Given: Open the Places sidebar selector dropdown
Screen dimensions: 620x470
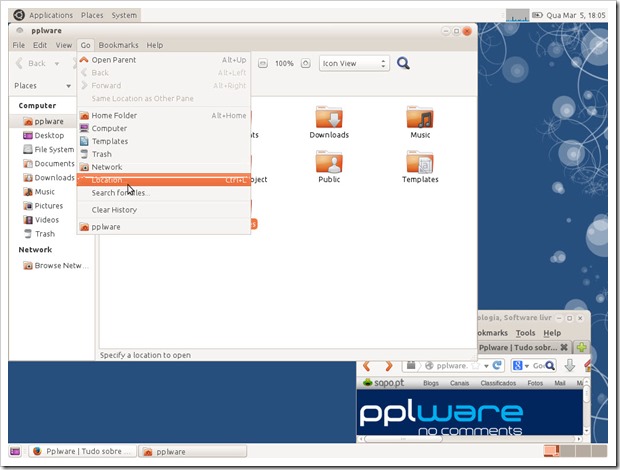Looking at the screenshot, I should [x=42, y=86].
